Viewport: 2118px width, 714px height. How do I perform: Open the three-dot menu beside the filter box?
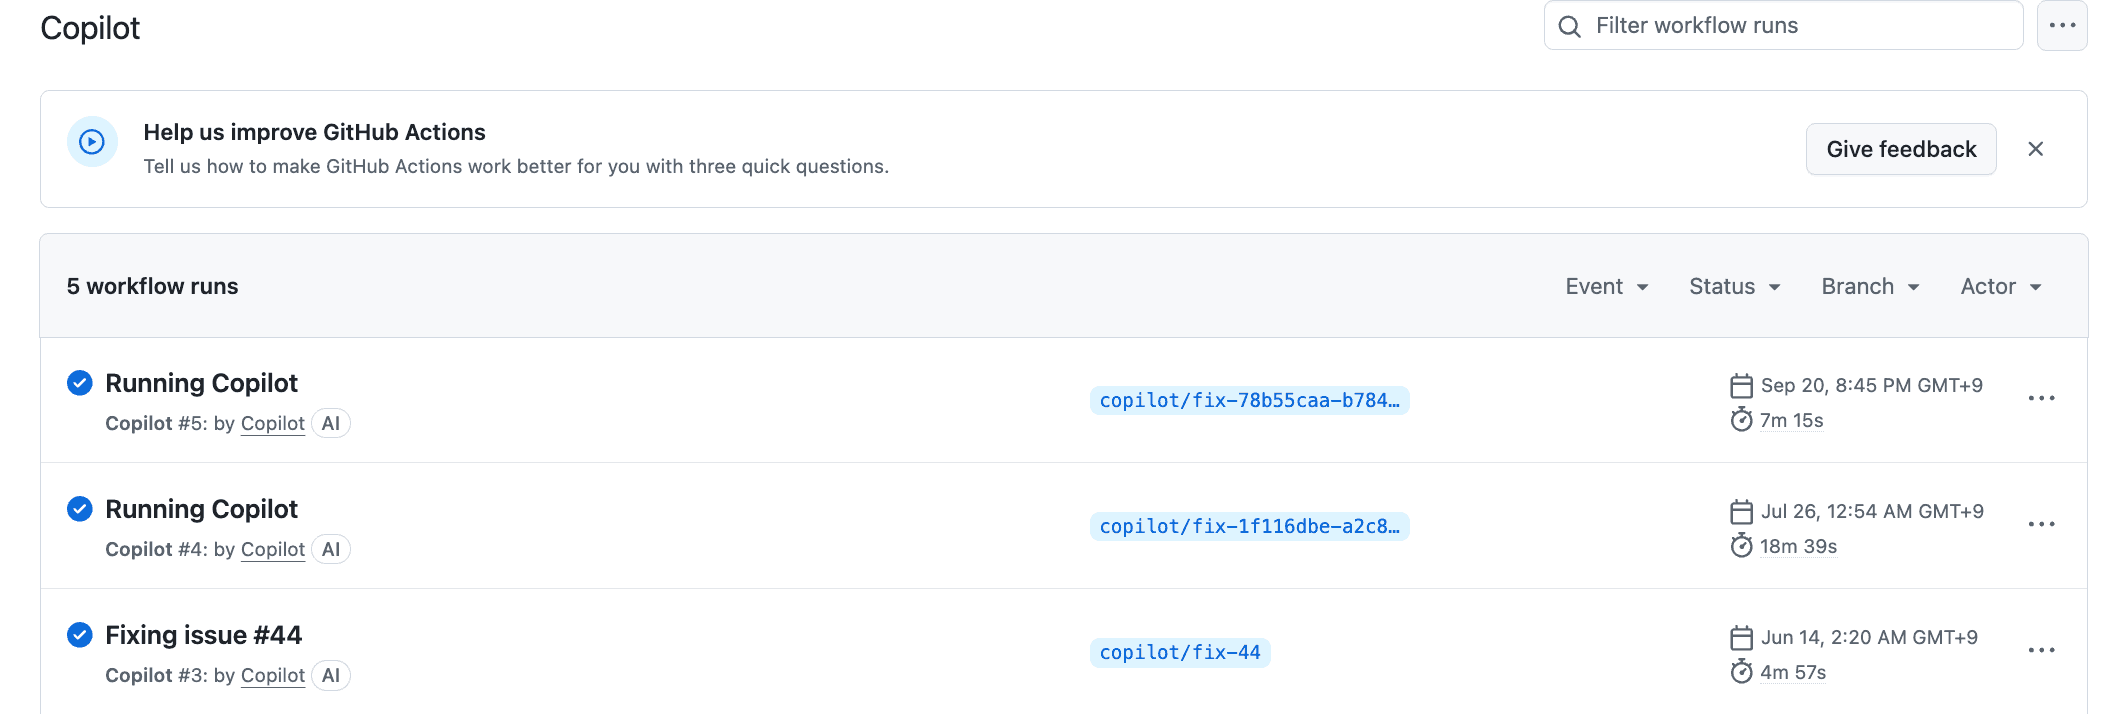2062,26
